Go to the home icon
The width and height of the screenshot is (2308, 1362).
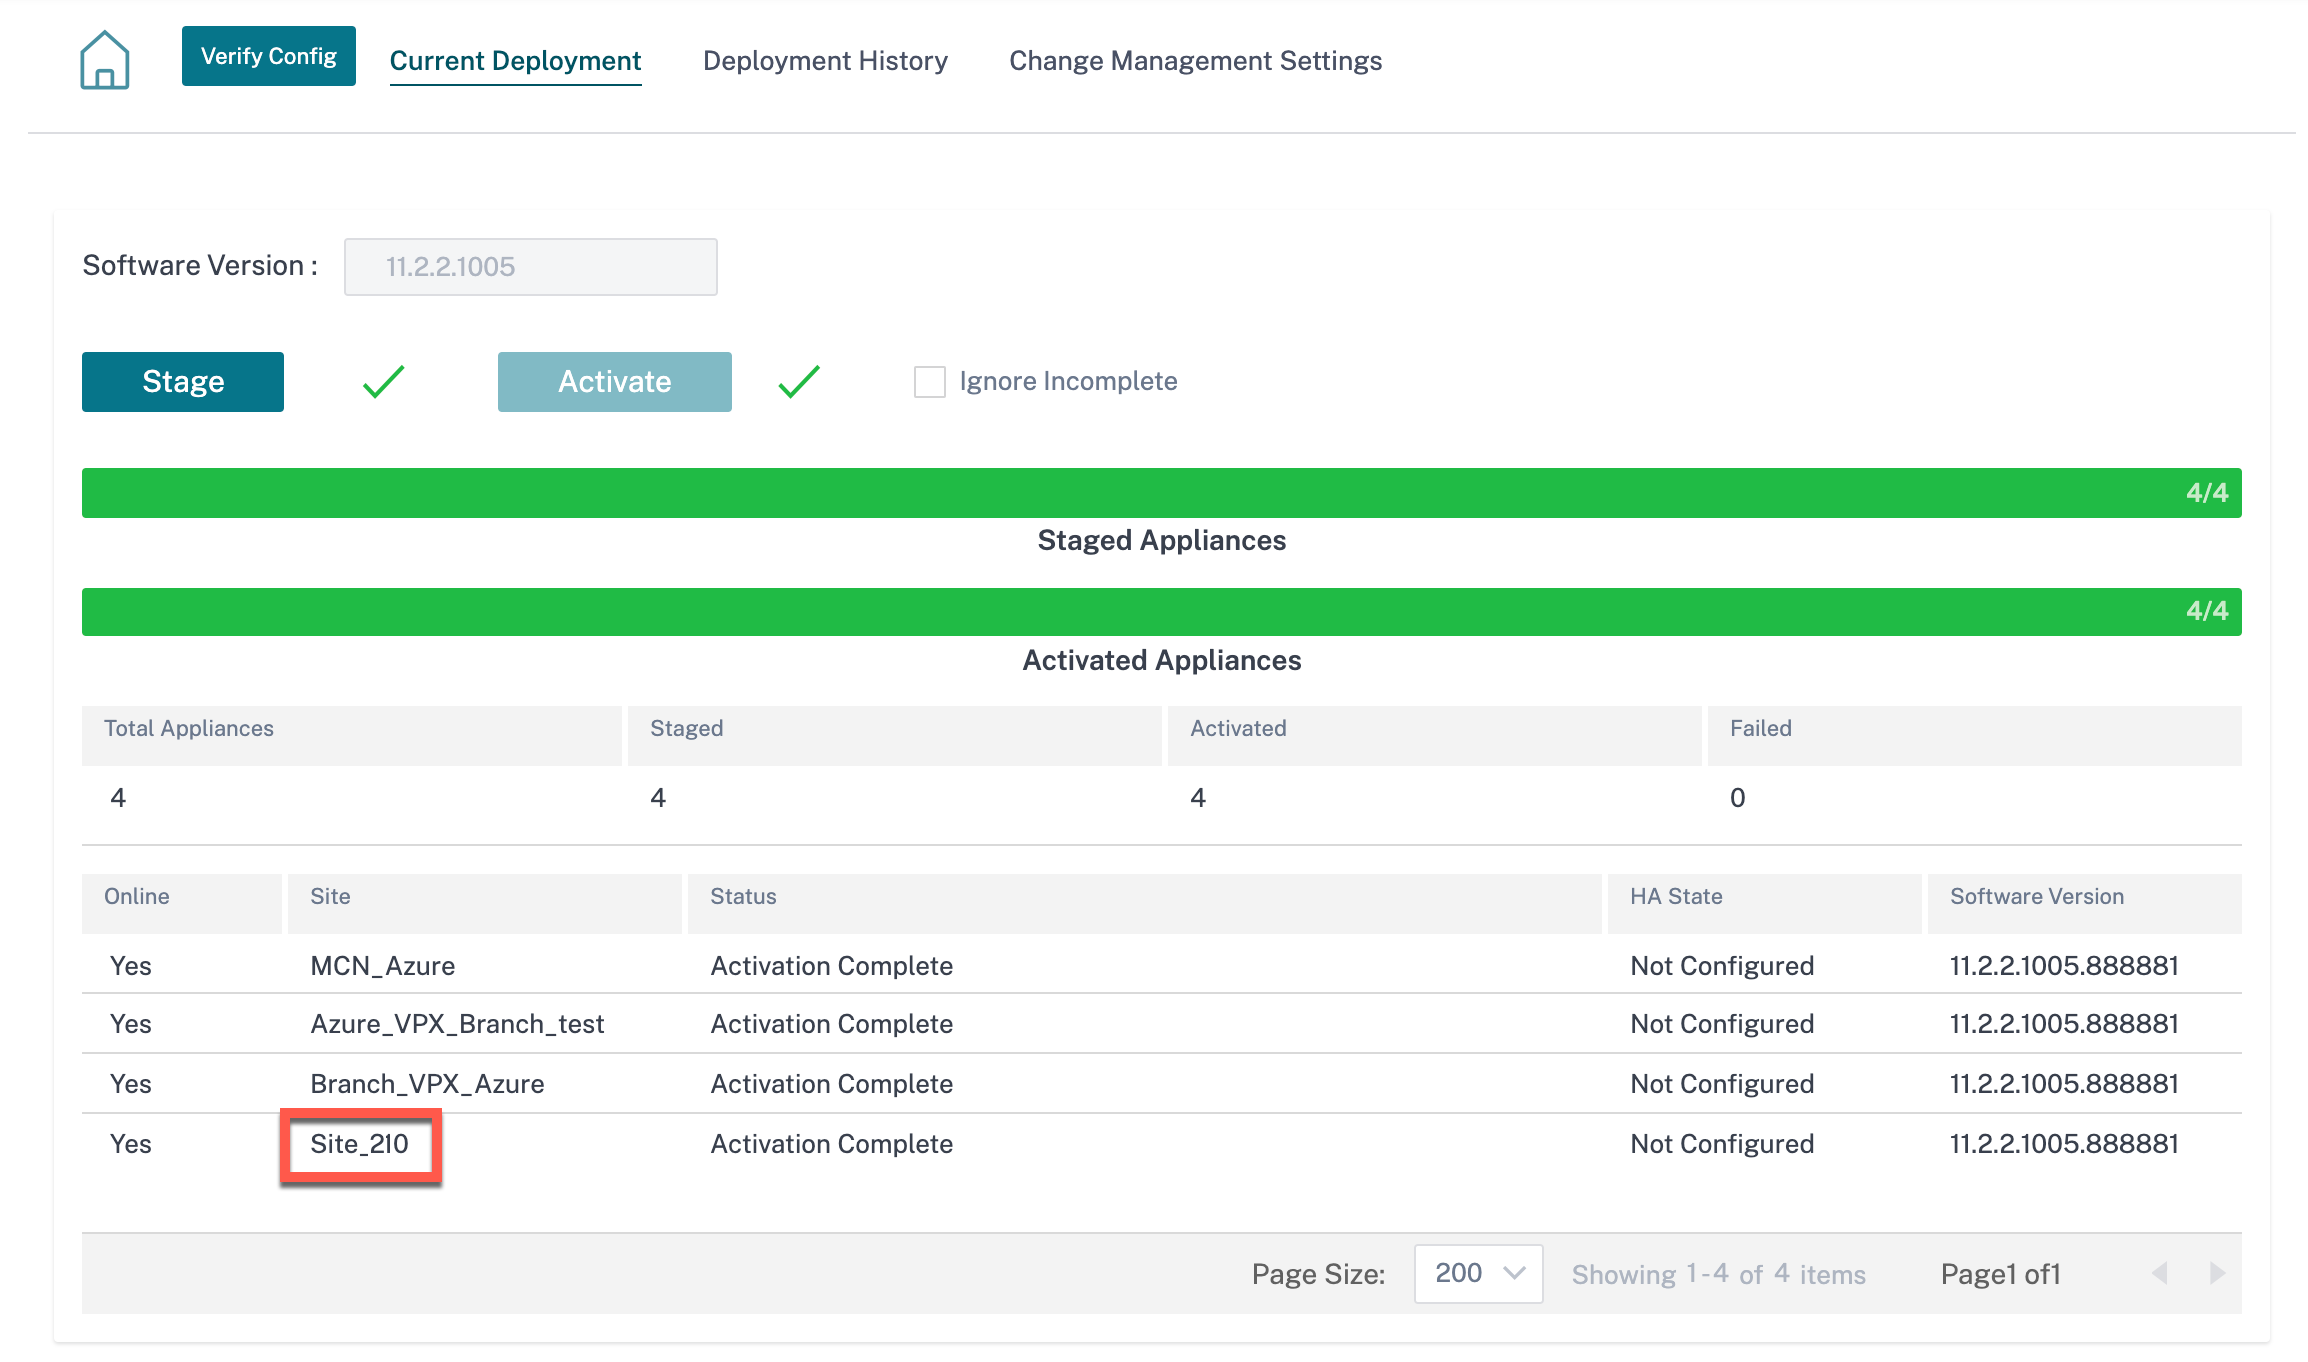[x=105, y=60]
